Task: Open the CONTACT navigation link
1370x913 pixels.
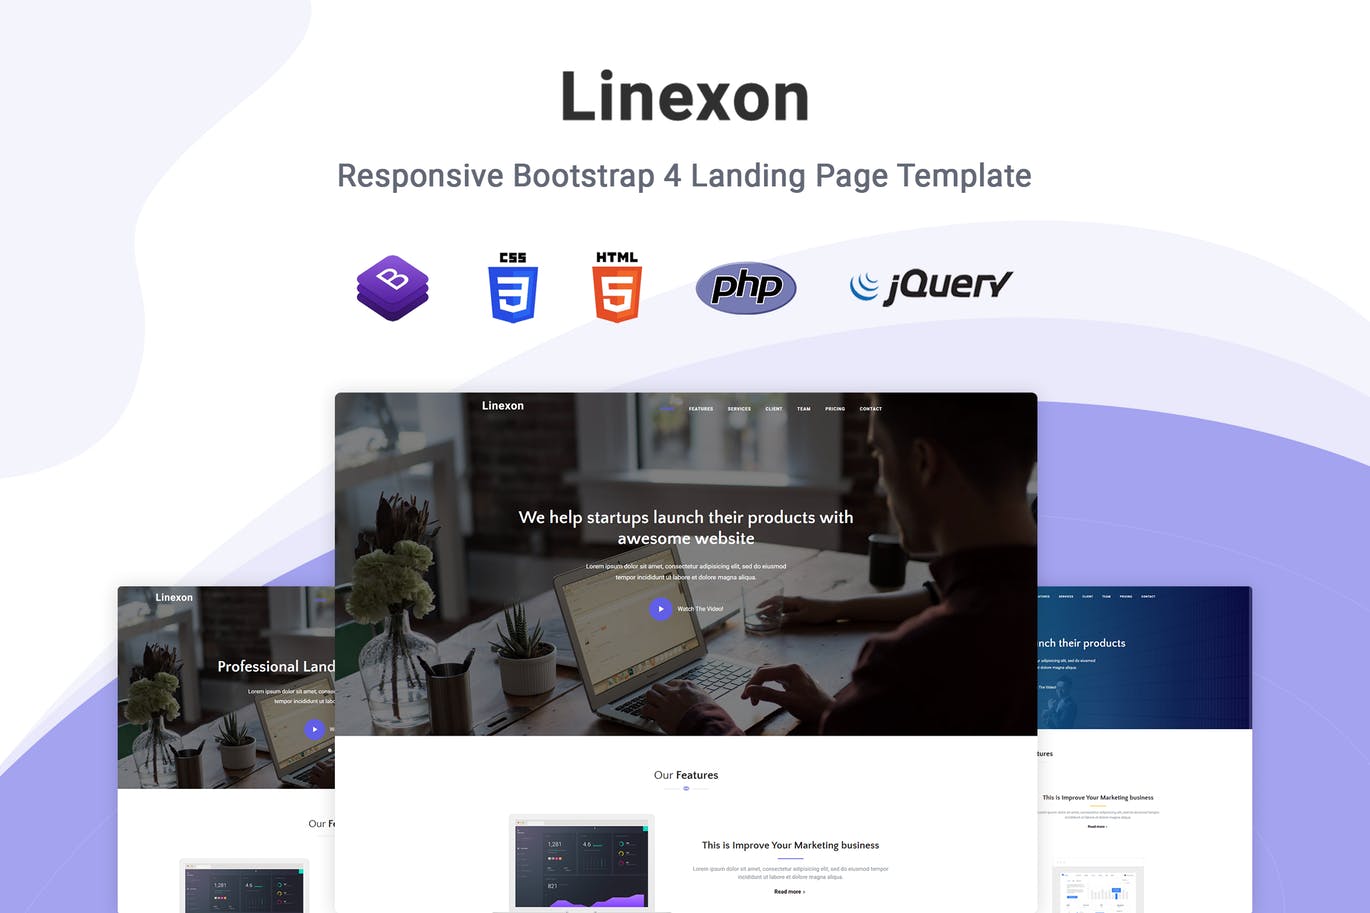Action: 870,409
